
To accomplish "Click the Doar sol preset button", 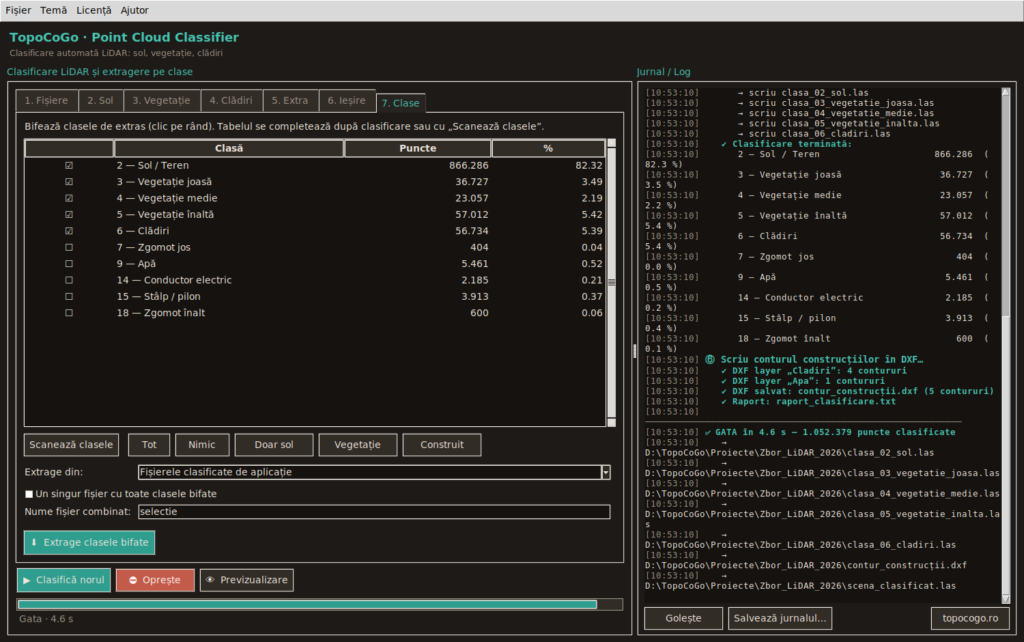I will [274, 445].
